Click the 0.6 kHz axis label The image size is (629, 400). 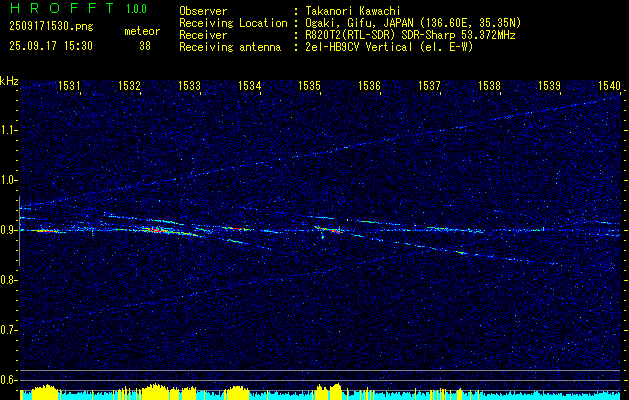(7, 380)
